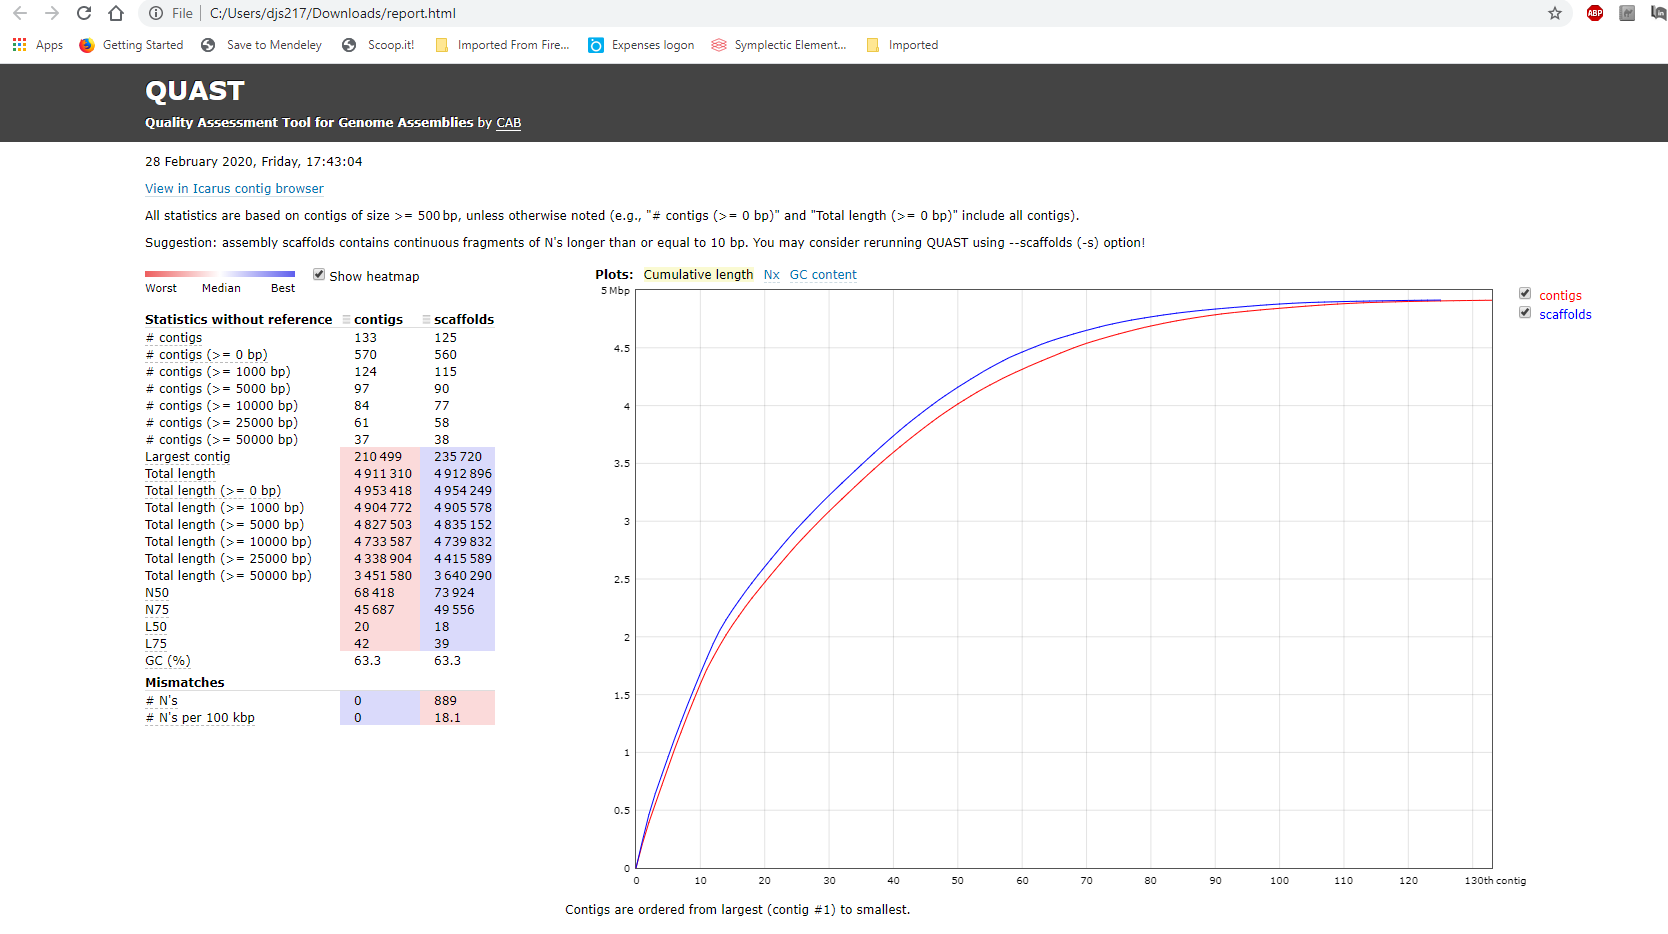The height and width of the screenshot is (934, 1668).
Task: Open the Expenses logon bookmark
Action: click(x=641, y=45)
